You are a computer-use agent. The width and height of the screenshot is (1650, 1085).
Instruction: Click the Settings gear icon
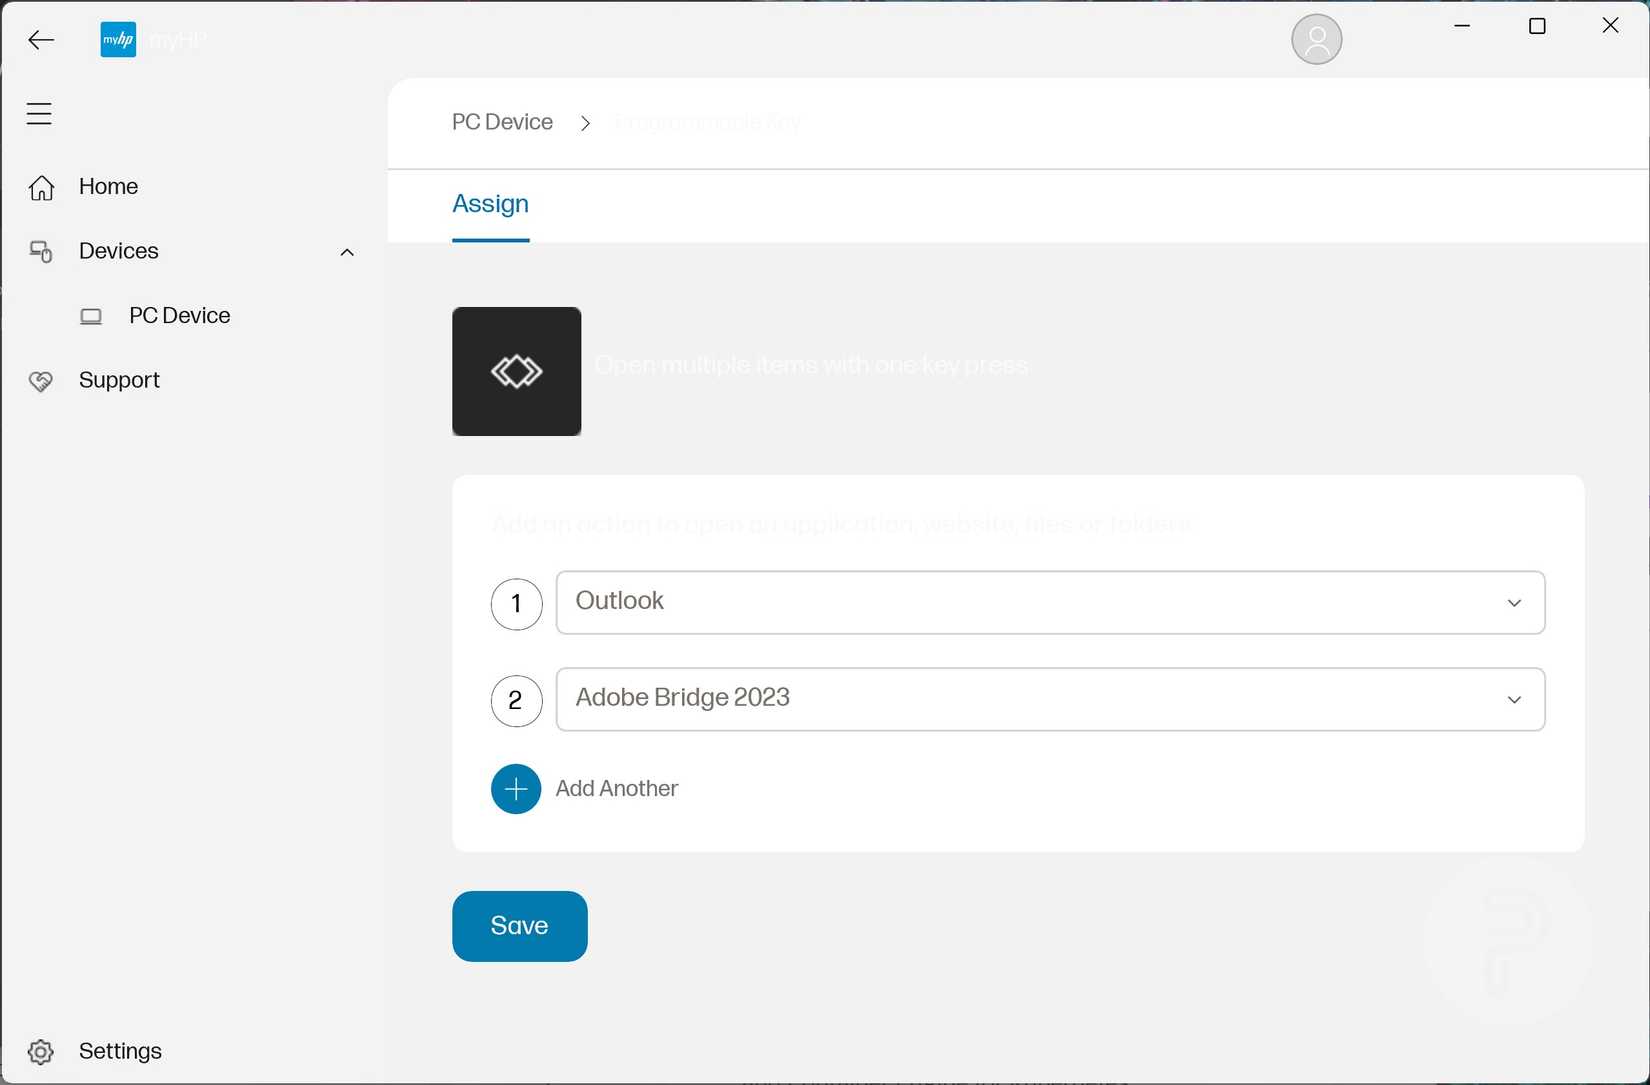click(x=41, y=1052)
